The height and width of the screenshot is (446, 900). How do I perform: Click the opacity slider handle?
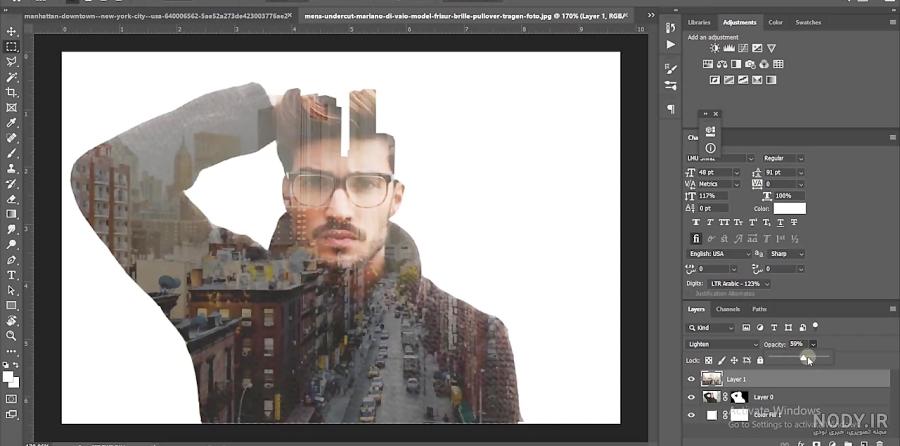804,358
